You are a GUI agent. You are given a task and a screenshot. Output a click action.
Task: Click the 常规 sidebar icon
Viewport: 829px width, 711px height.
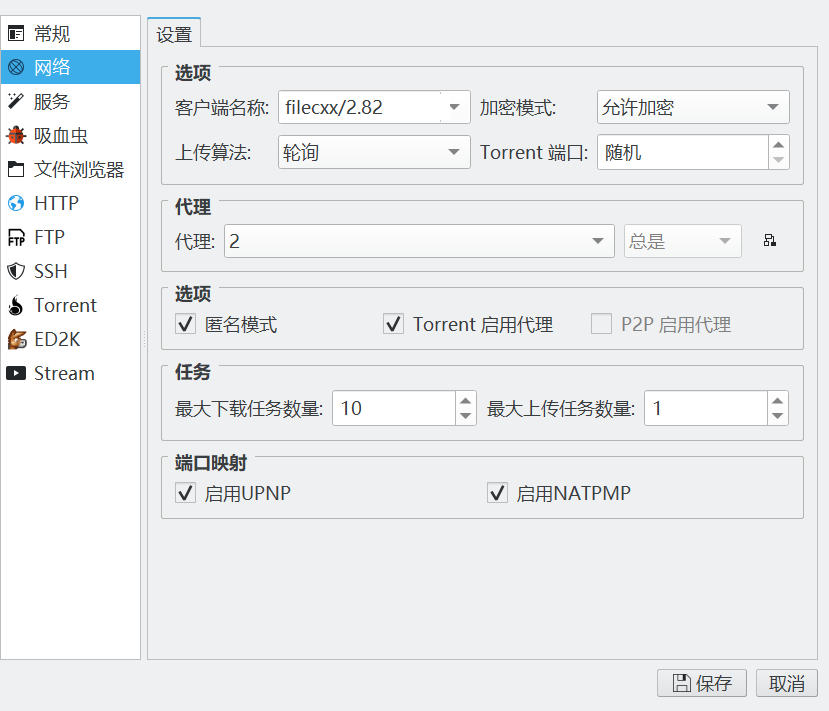coord(16,34)
